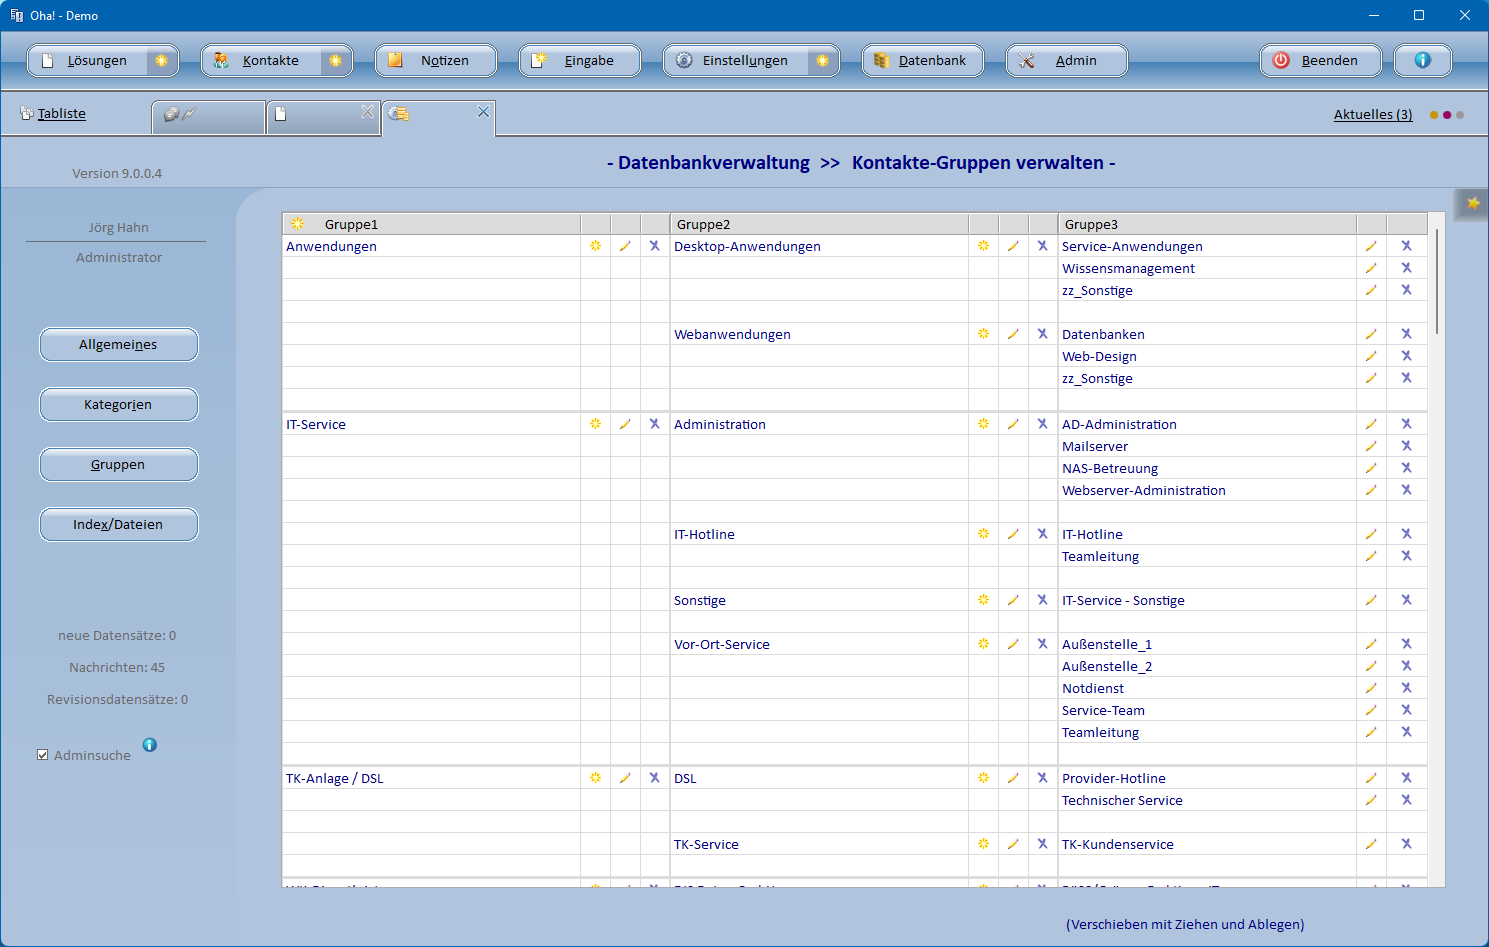Open the Aktuelles (3) link
The height and width of the screenshot is (947, 1489).
tap(1372, 115)
